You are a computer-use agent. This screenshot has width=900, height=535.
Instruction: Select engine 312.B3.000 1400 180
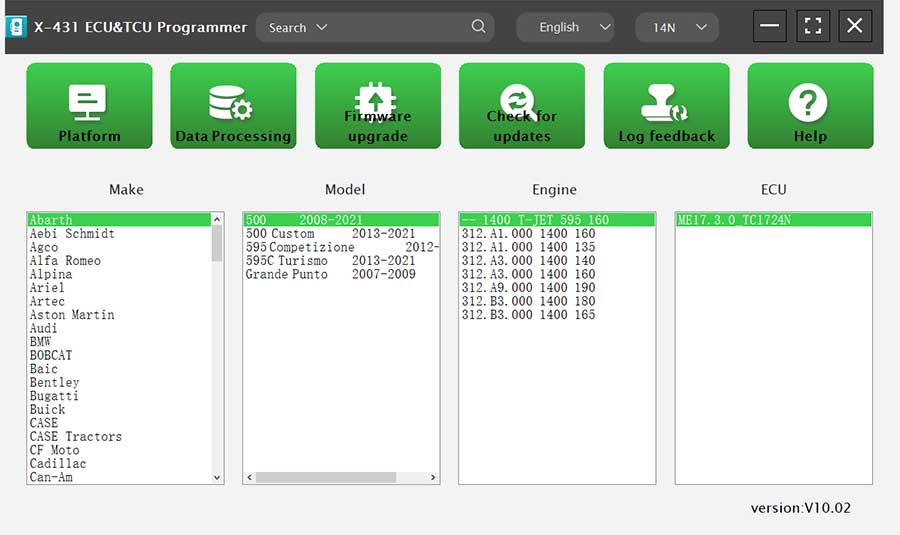click(x=557, y=301)
